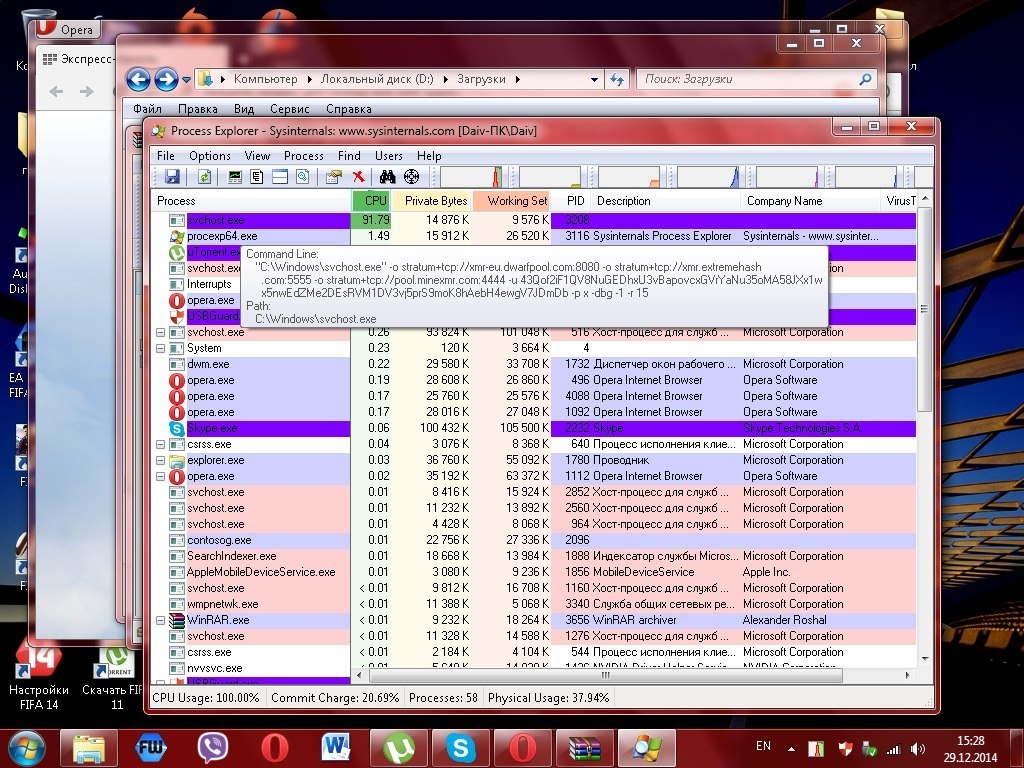Open the Options menu
1024x768 pixels.
coord(210,156)
